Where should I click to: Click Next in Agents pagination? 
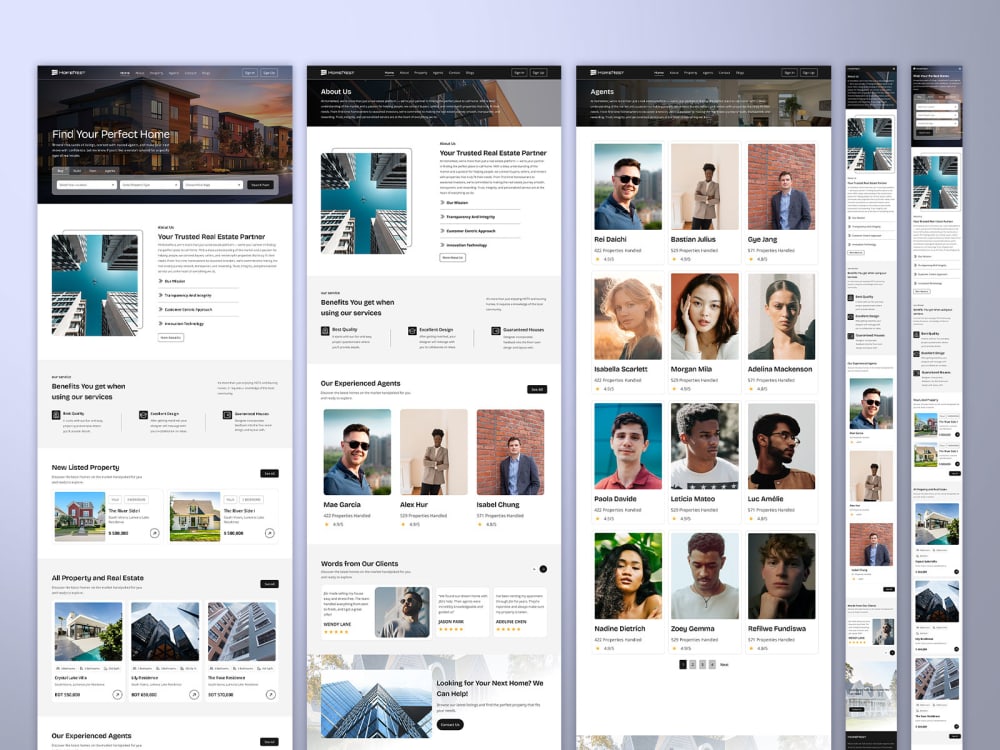click(724, 665)
